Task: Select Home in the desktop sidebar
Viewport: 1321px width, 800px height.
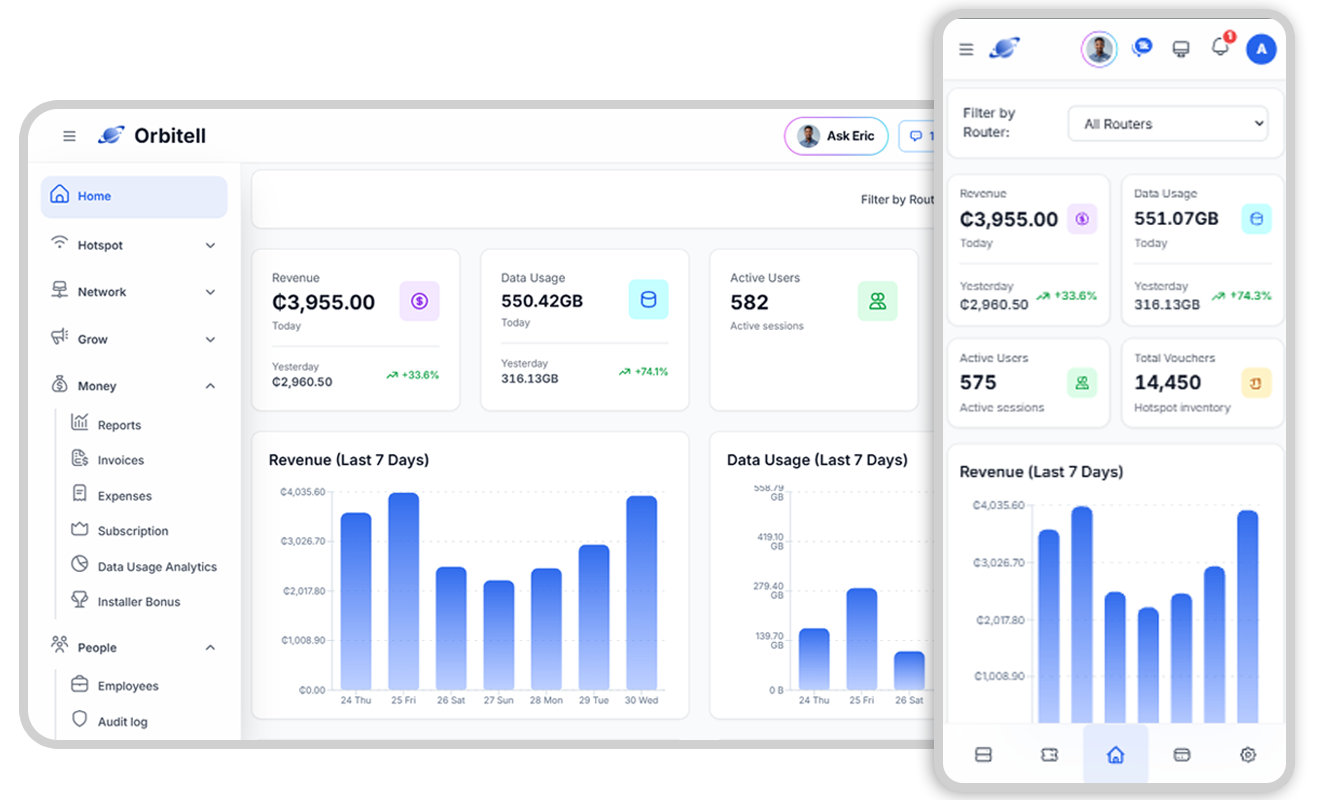Action: coord(134,197)
